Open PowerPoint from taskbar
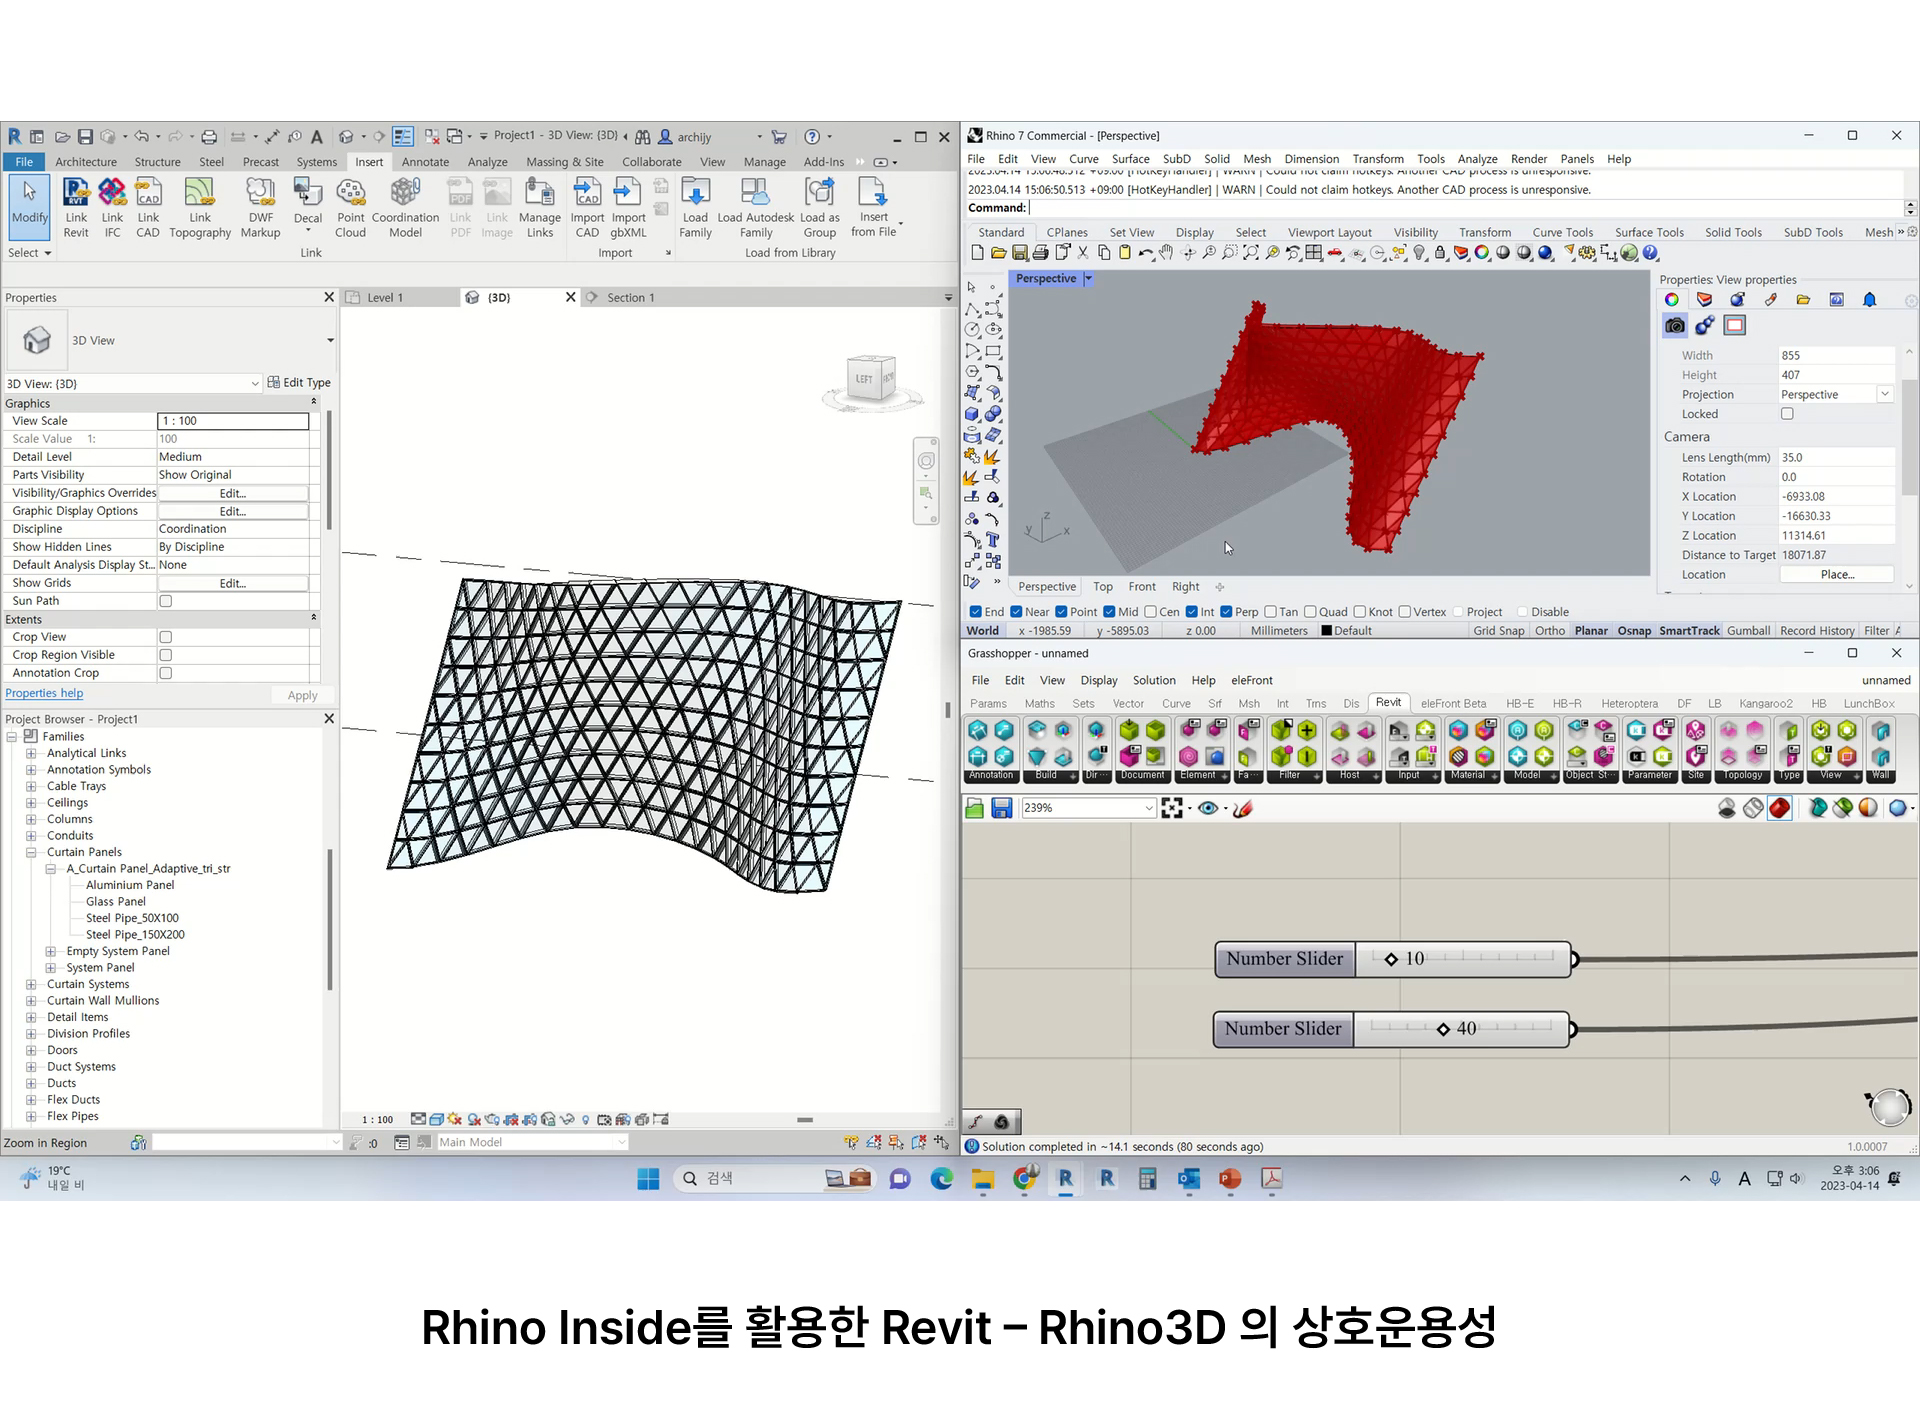Screen dimensions: 1920x1408 pos(1230,1179)
